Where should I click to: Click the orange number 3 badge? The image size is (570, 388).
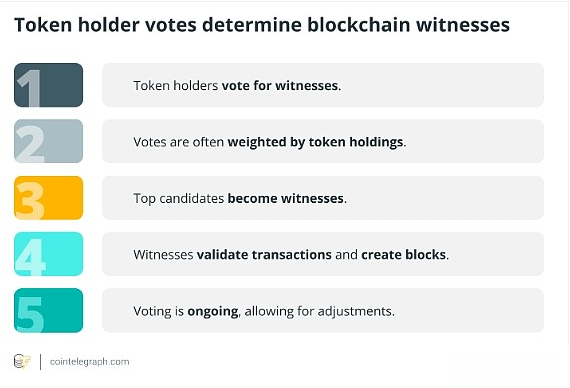(x=48, y=198)
